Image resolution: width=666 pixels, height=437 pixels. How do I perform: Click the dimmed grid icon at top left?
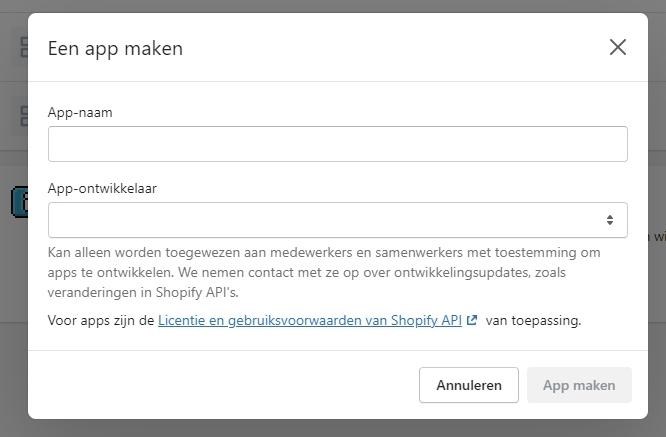click(22, 47)
